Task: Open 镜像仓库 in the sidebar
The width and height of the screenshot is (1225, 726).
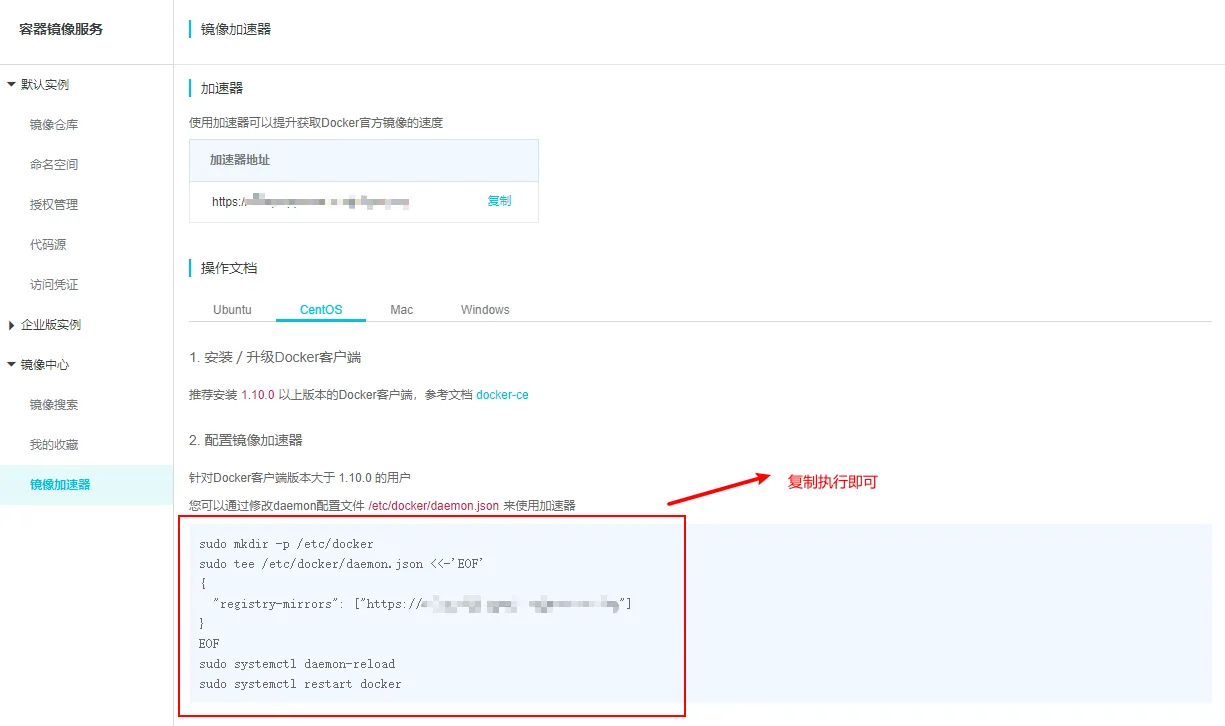Action: (54, 125)
